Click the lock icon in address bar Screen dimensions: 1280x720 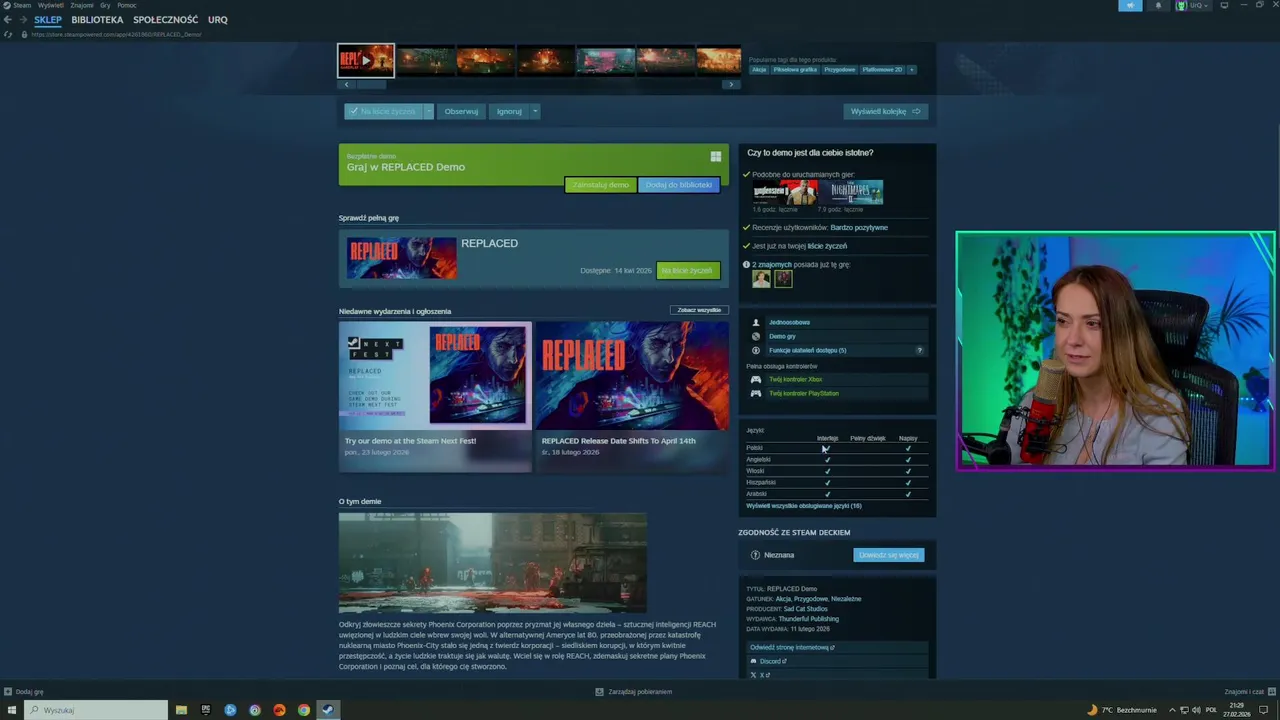pos(23,34)
